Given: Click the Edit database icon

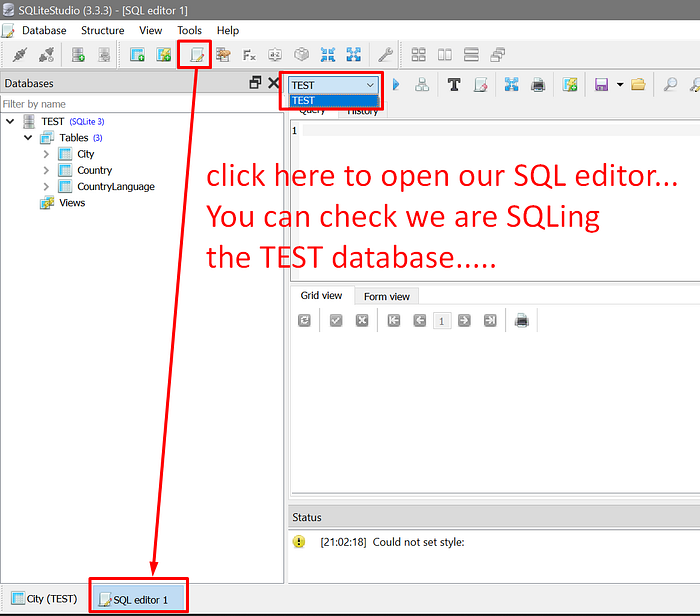Looking at the screenshot, I should [x=104, y=55].
